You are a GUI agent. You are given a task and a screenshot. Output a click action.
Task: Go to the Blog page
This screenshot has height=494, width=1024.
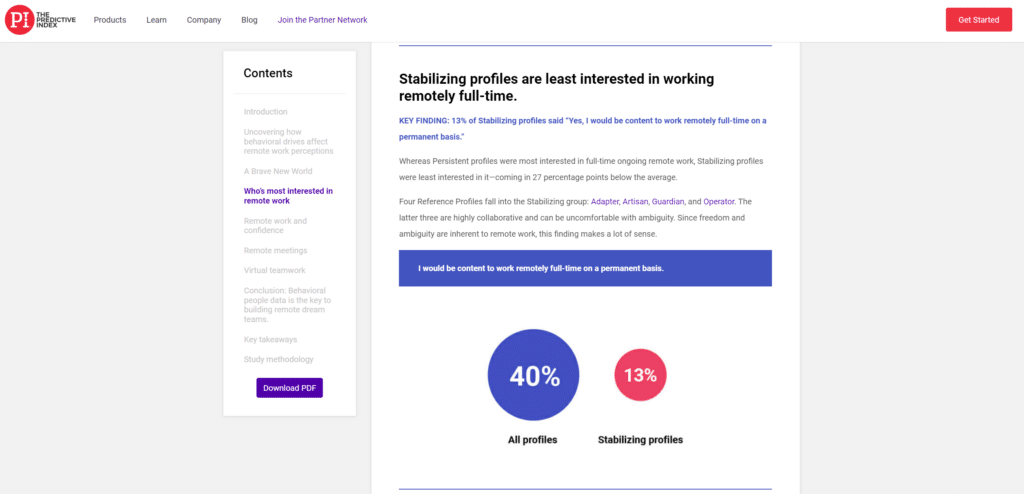click(x=249, y=20)
